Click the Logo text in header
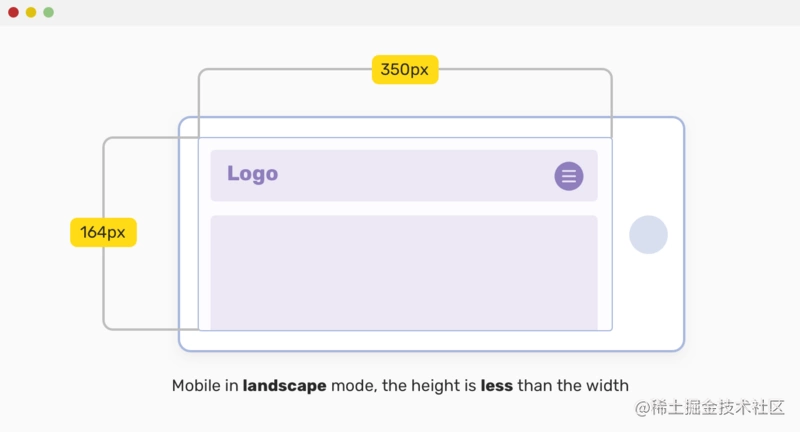 (253, 173)
